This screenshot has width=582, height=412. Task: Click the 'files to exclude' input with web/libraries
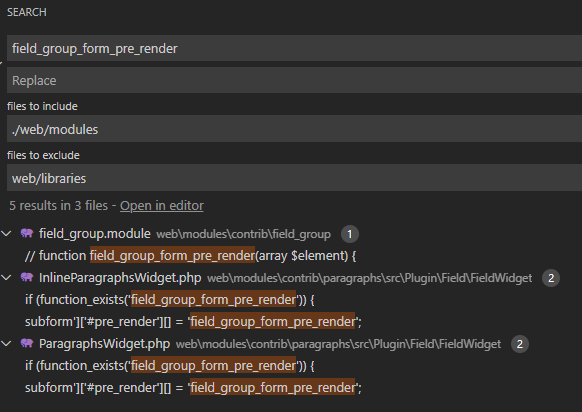294,177
